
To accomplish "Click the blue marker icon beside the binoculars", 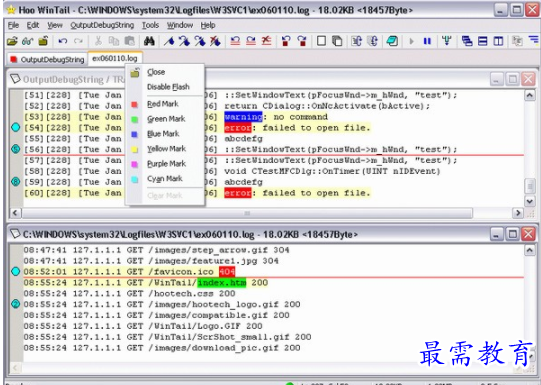I will pyautogui.click(x=169, y=41).
